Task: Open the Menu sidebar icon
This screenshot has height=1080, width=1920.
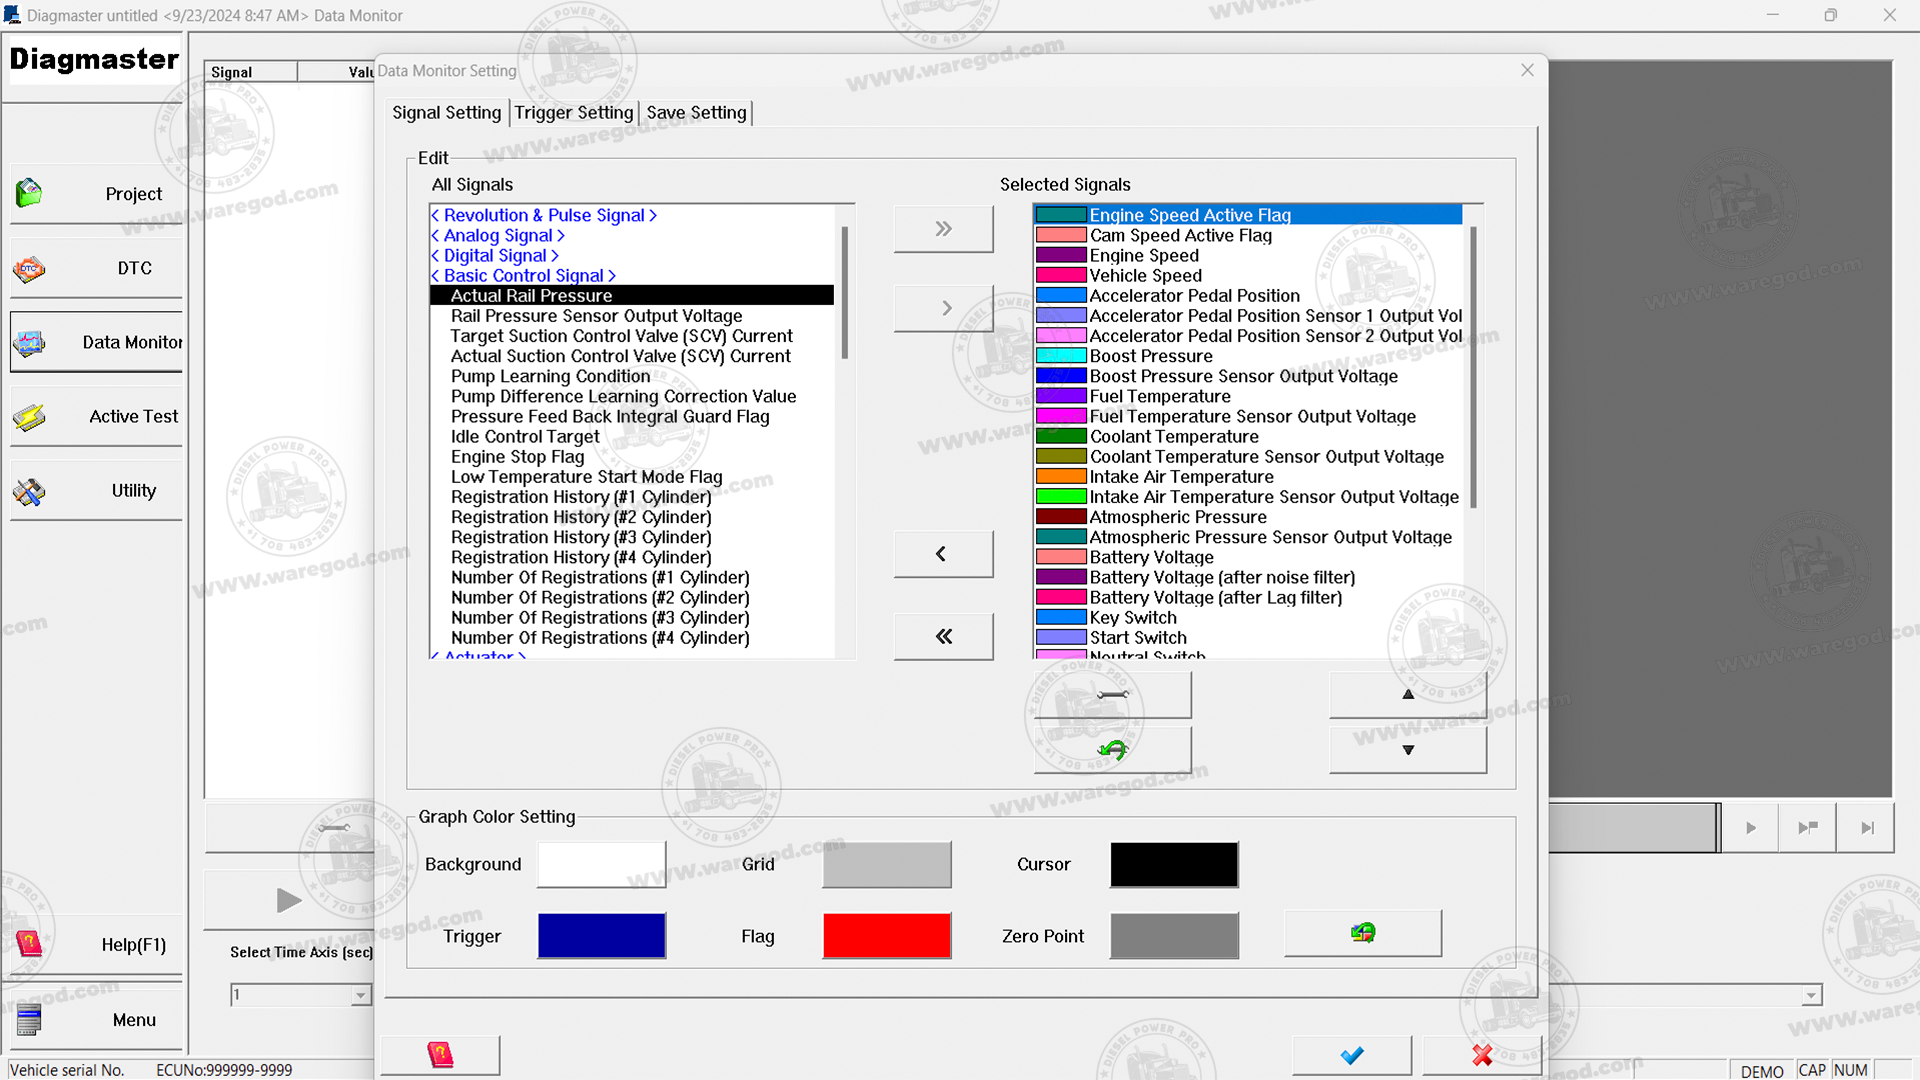Action: pyautogui.click(x=29, y=1020)
